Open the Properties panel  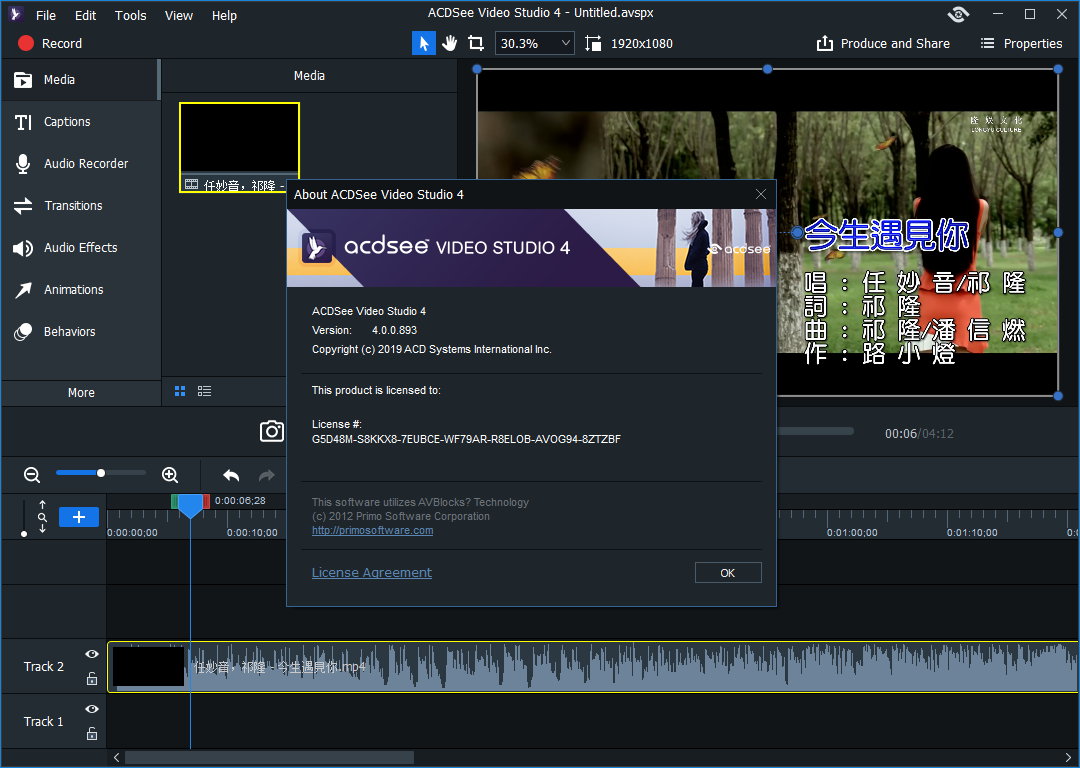tap(1021, 43)
